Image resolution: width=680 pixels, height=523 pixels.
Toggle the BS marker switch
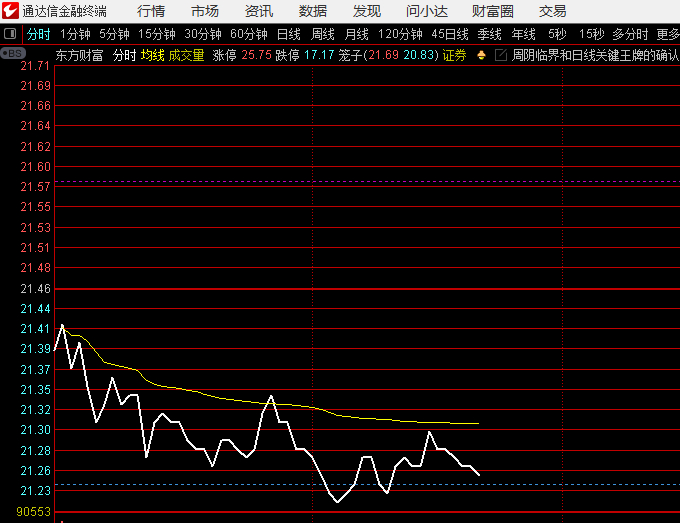click(13, 53)
